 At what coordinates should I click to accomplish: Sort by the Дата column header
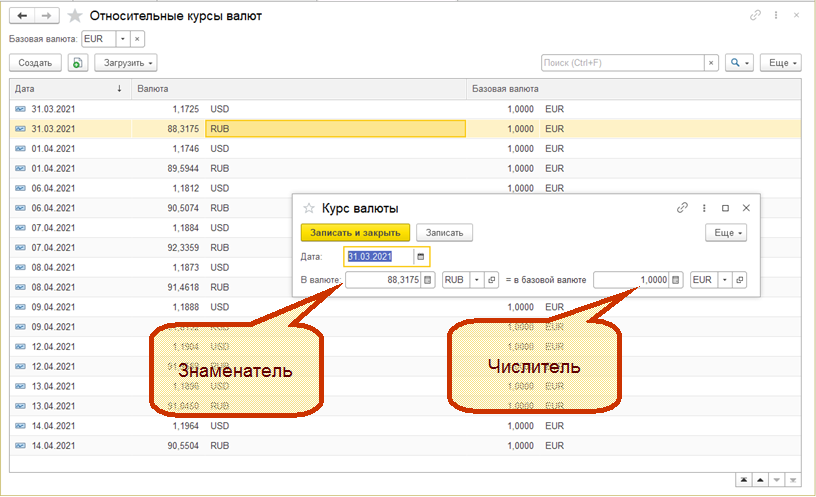click(x=60, y=89)
